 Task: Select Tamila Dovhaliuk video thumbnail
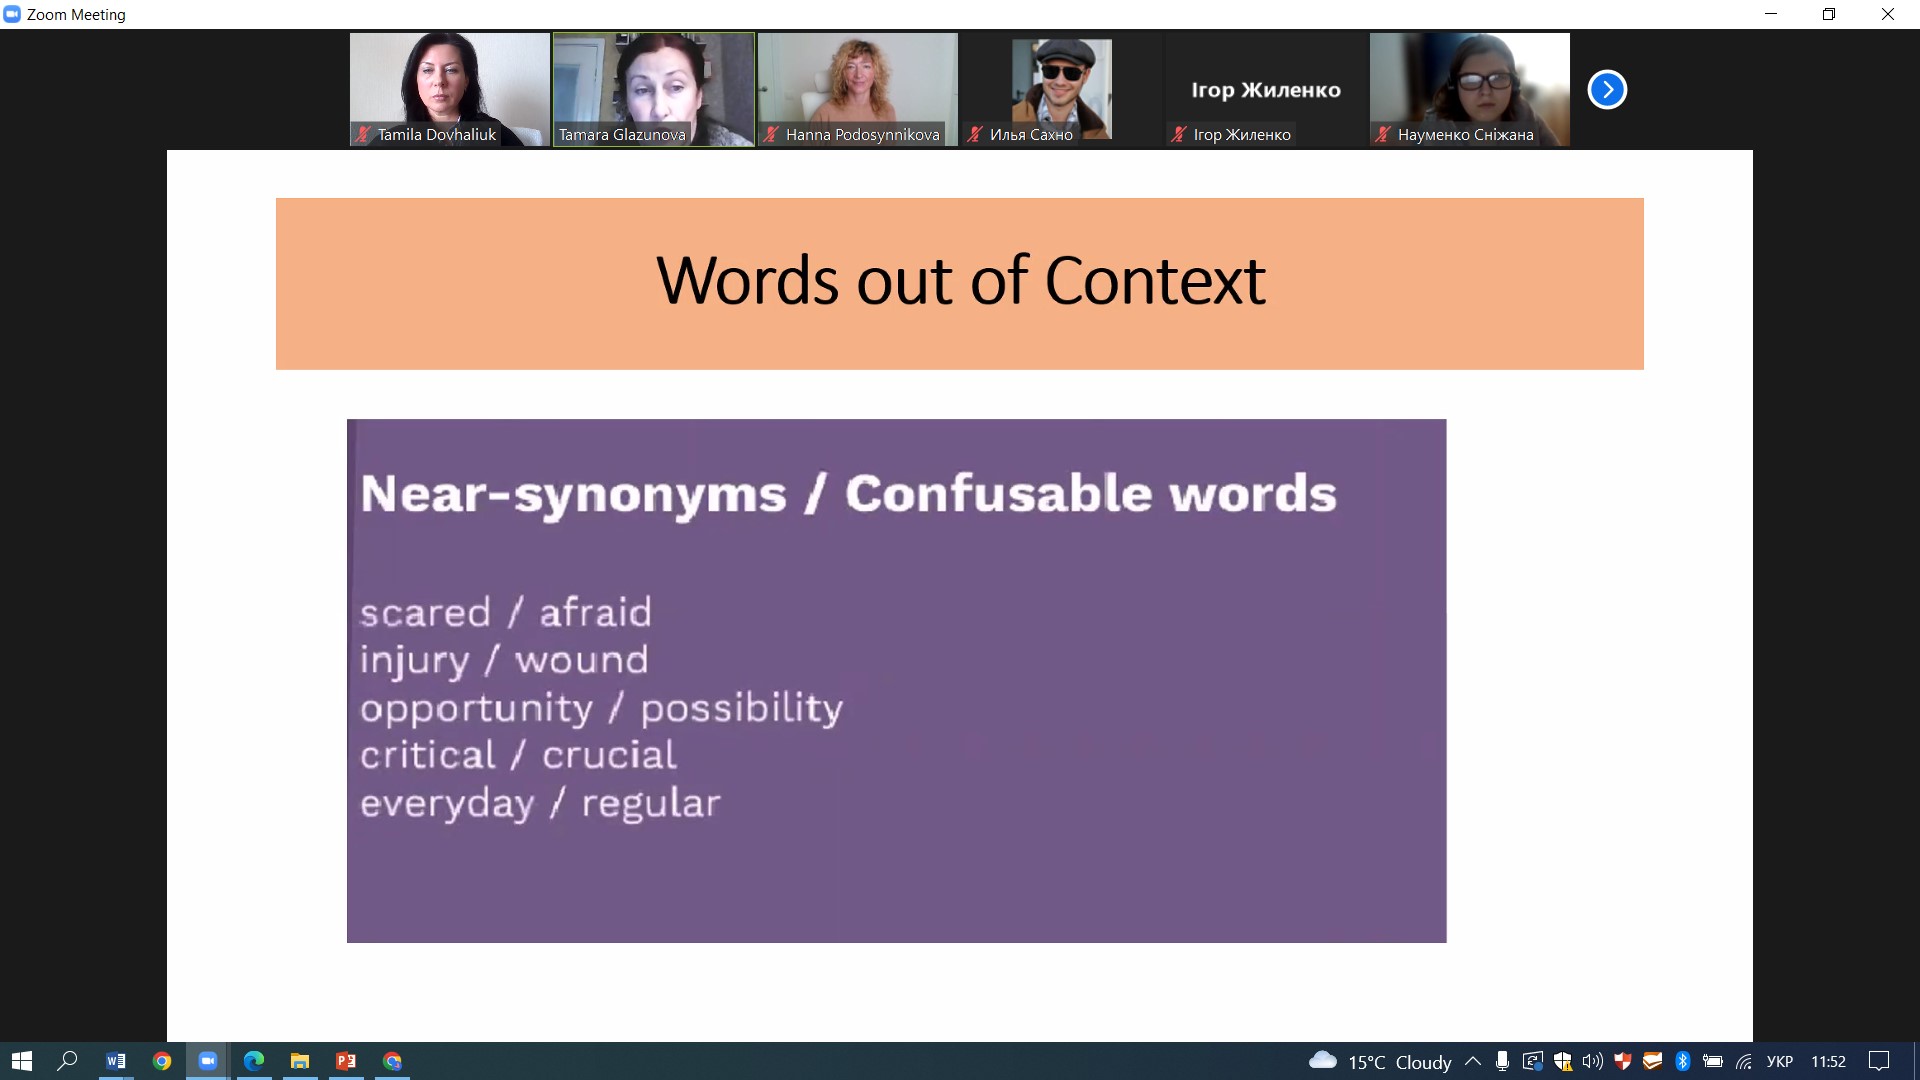(450, 90)
